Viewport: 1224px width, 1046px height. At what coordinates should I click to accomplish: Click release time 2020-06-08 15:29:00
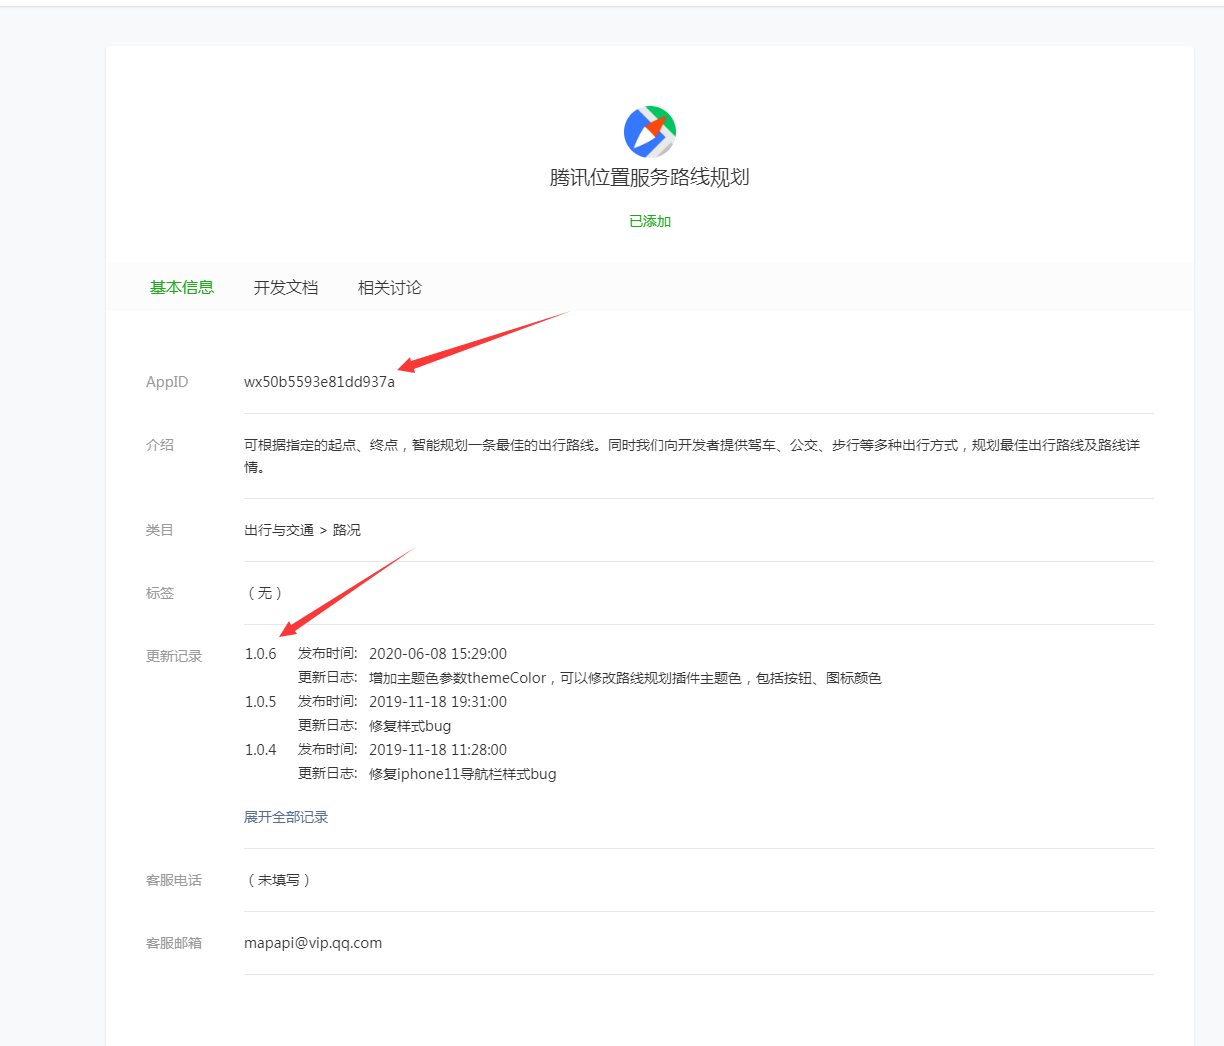(x=438, y=654)
